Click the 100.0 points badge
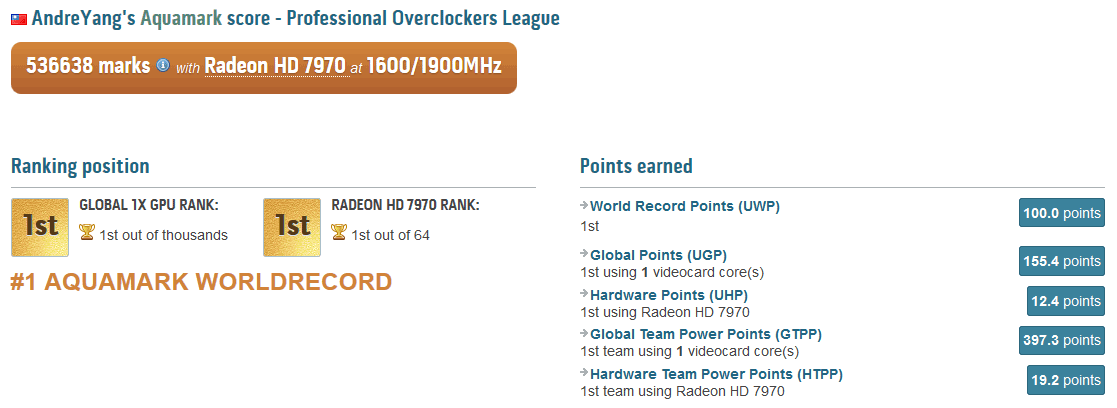Viewport: 1117px width, 408px height. pos(1061,213)
